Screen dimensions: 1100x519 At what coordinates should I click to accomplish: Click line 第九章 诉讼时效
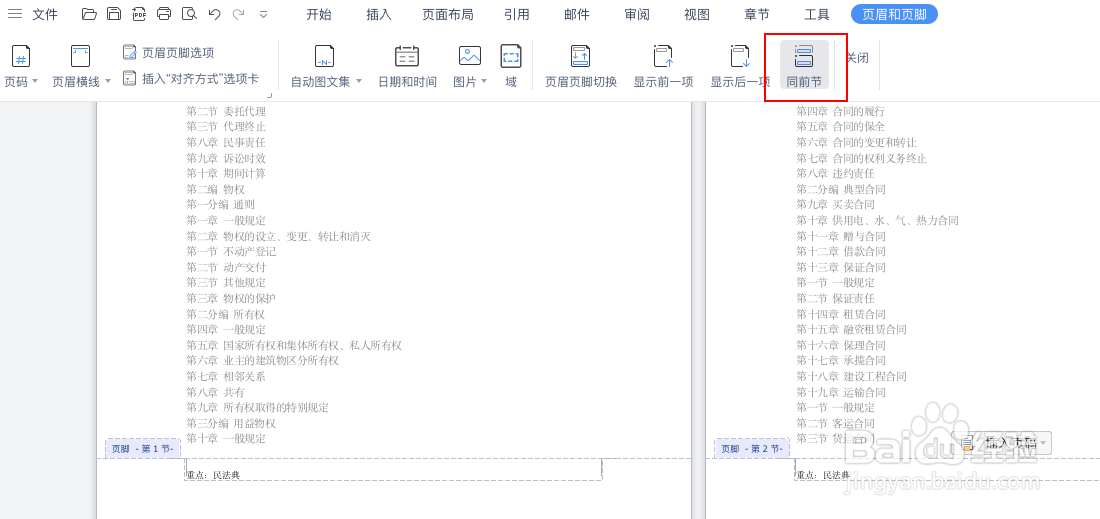pyautogui.click(x=226, y=158)
